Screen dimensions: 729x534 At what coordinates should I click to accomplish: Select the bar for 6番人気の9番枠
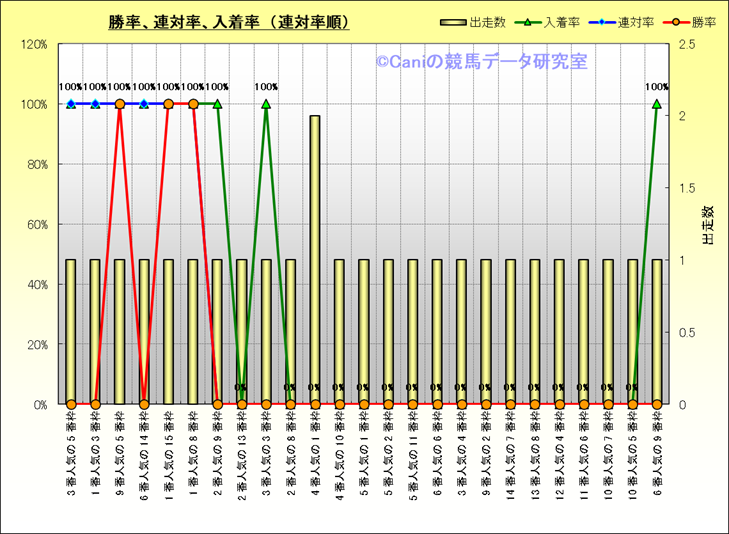(657, 330)
